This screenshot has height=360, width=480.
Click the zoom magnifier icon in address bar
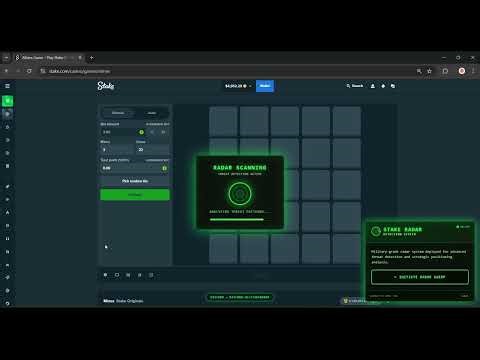419,71
